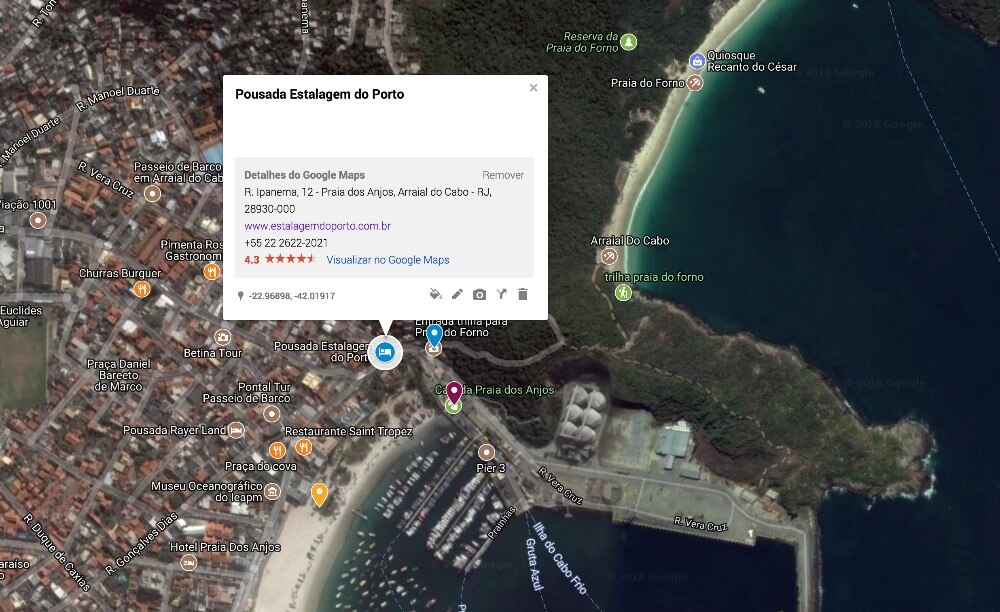
Task: Click the Ilha do Cabo Frio route label
Action: pos(559,558)
